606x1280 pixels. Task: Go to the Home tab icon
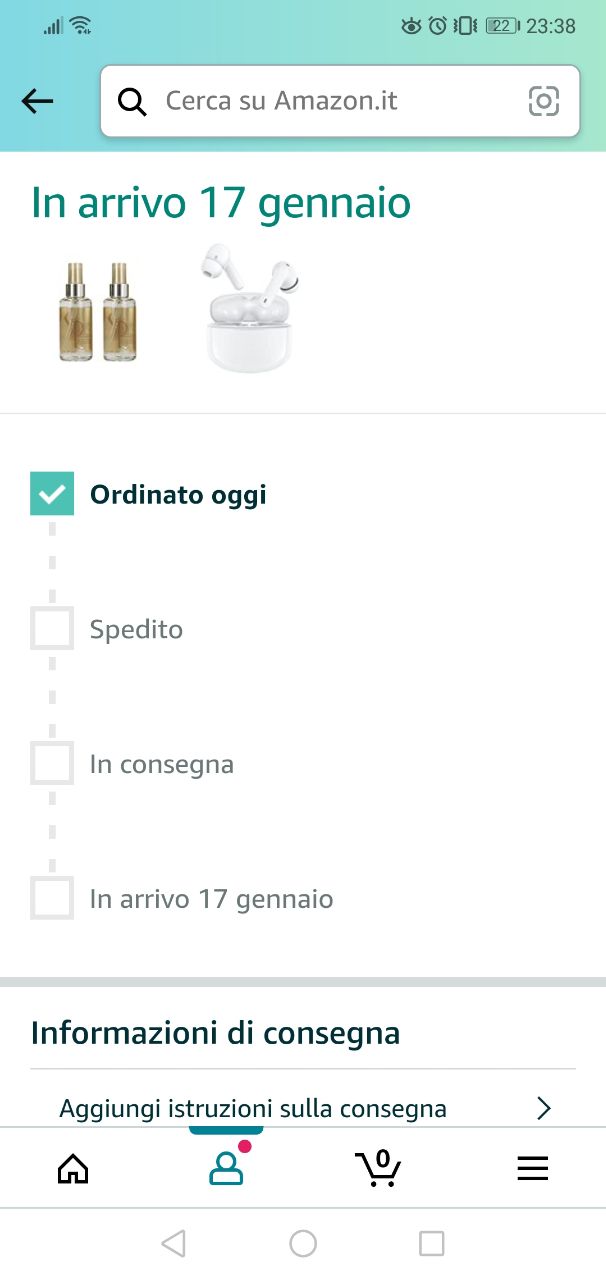[x=73, y=1168]
